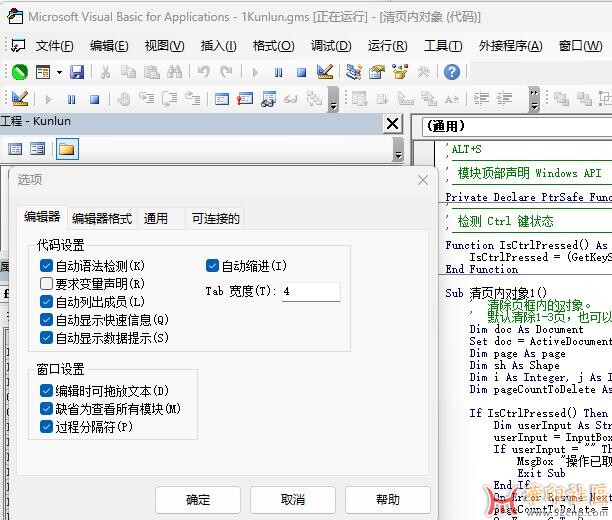Click the Cut scissors icon
Image resolution: width=612 pixels, height=520 pixels.
click(x=105, y=72)
